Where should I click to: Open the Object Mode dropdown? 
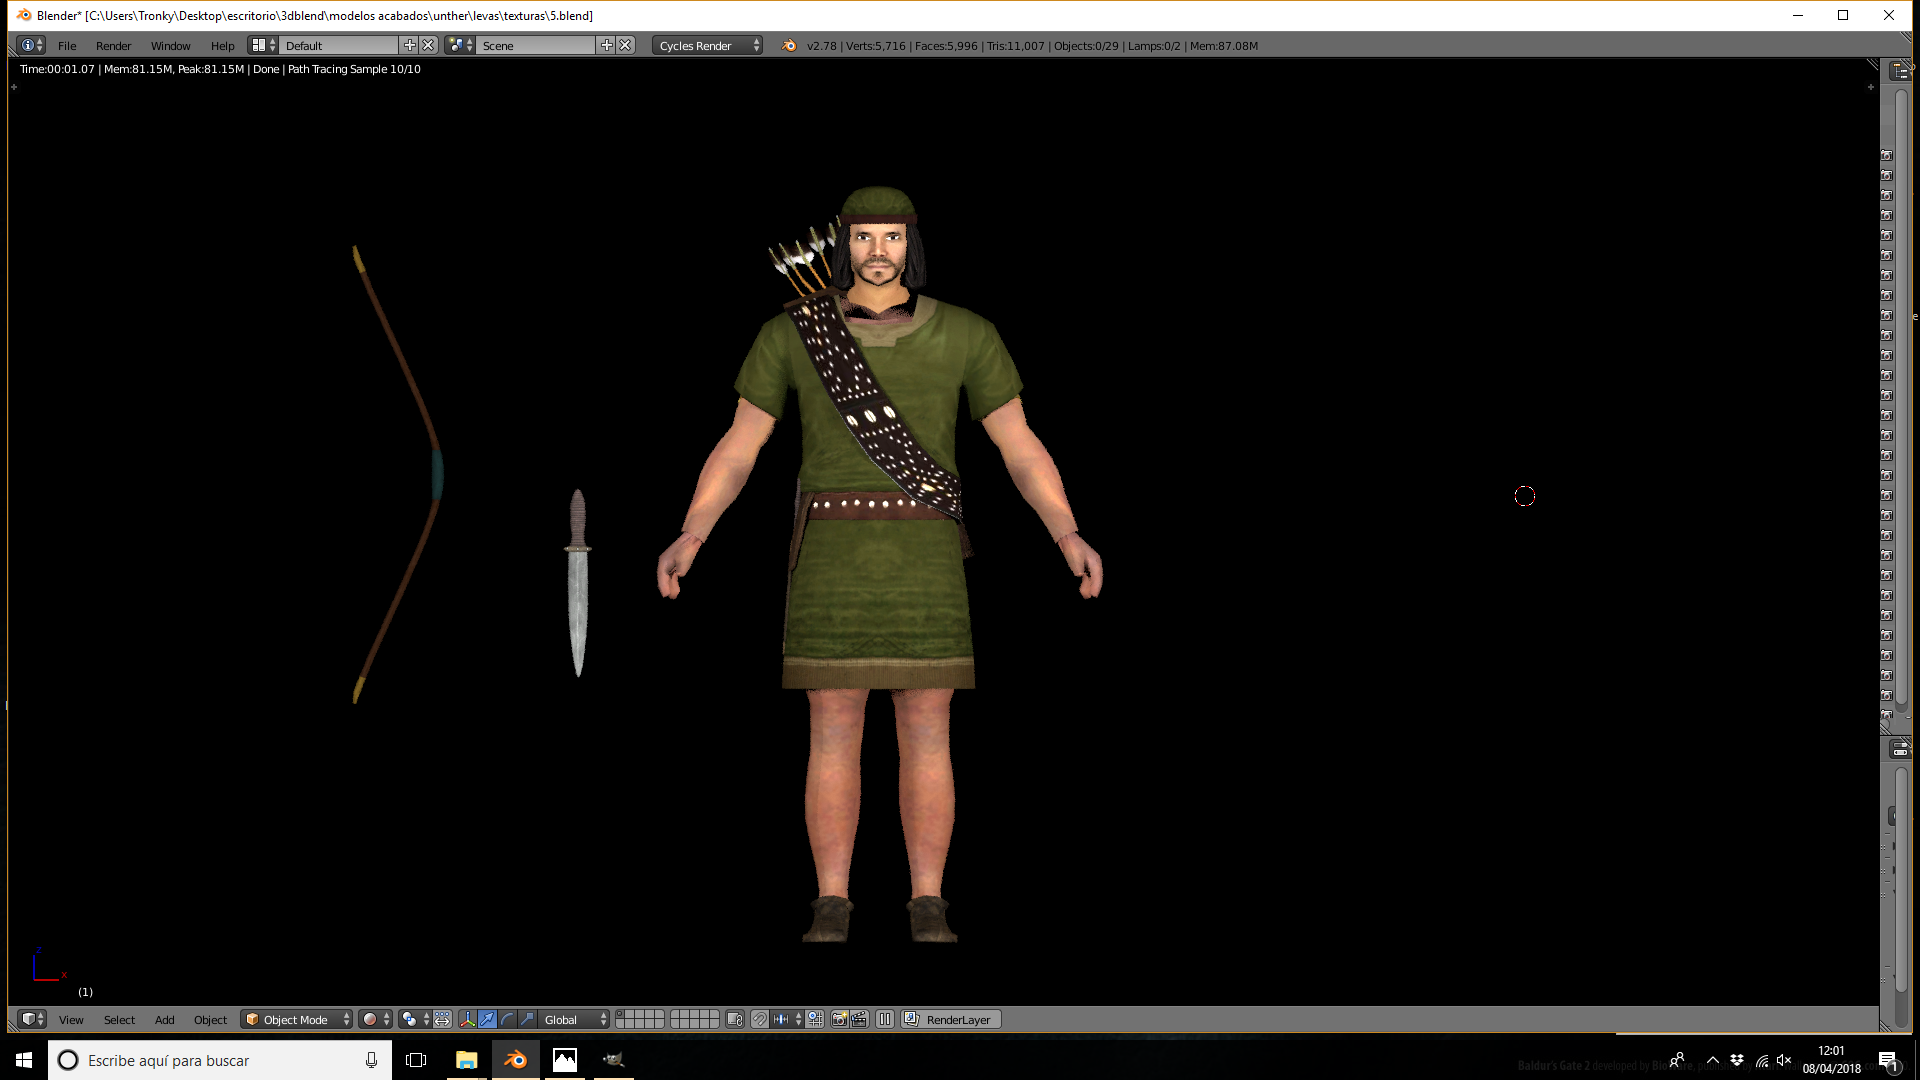point(297,1019)
